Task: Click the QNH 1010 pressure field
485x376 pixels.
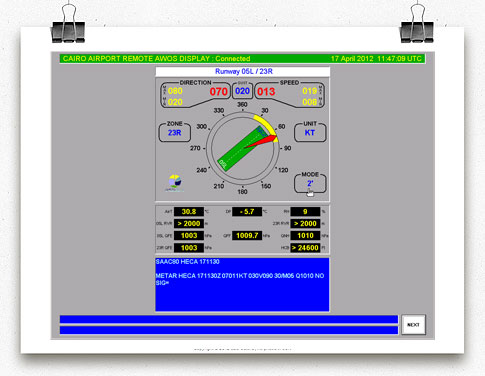Action: (x=305, y=236)
